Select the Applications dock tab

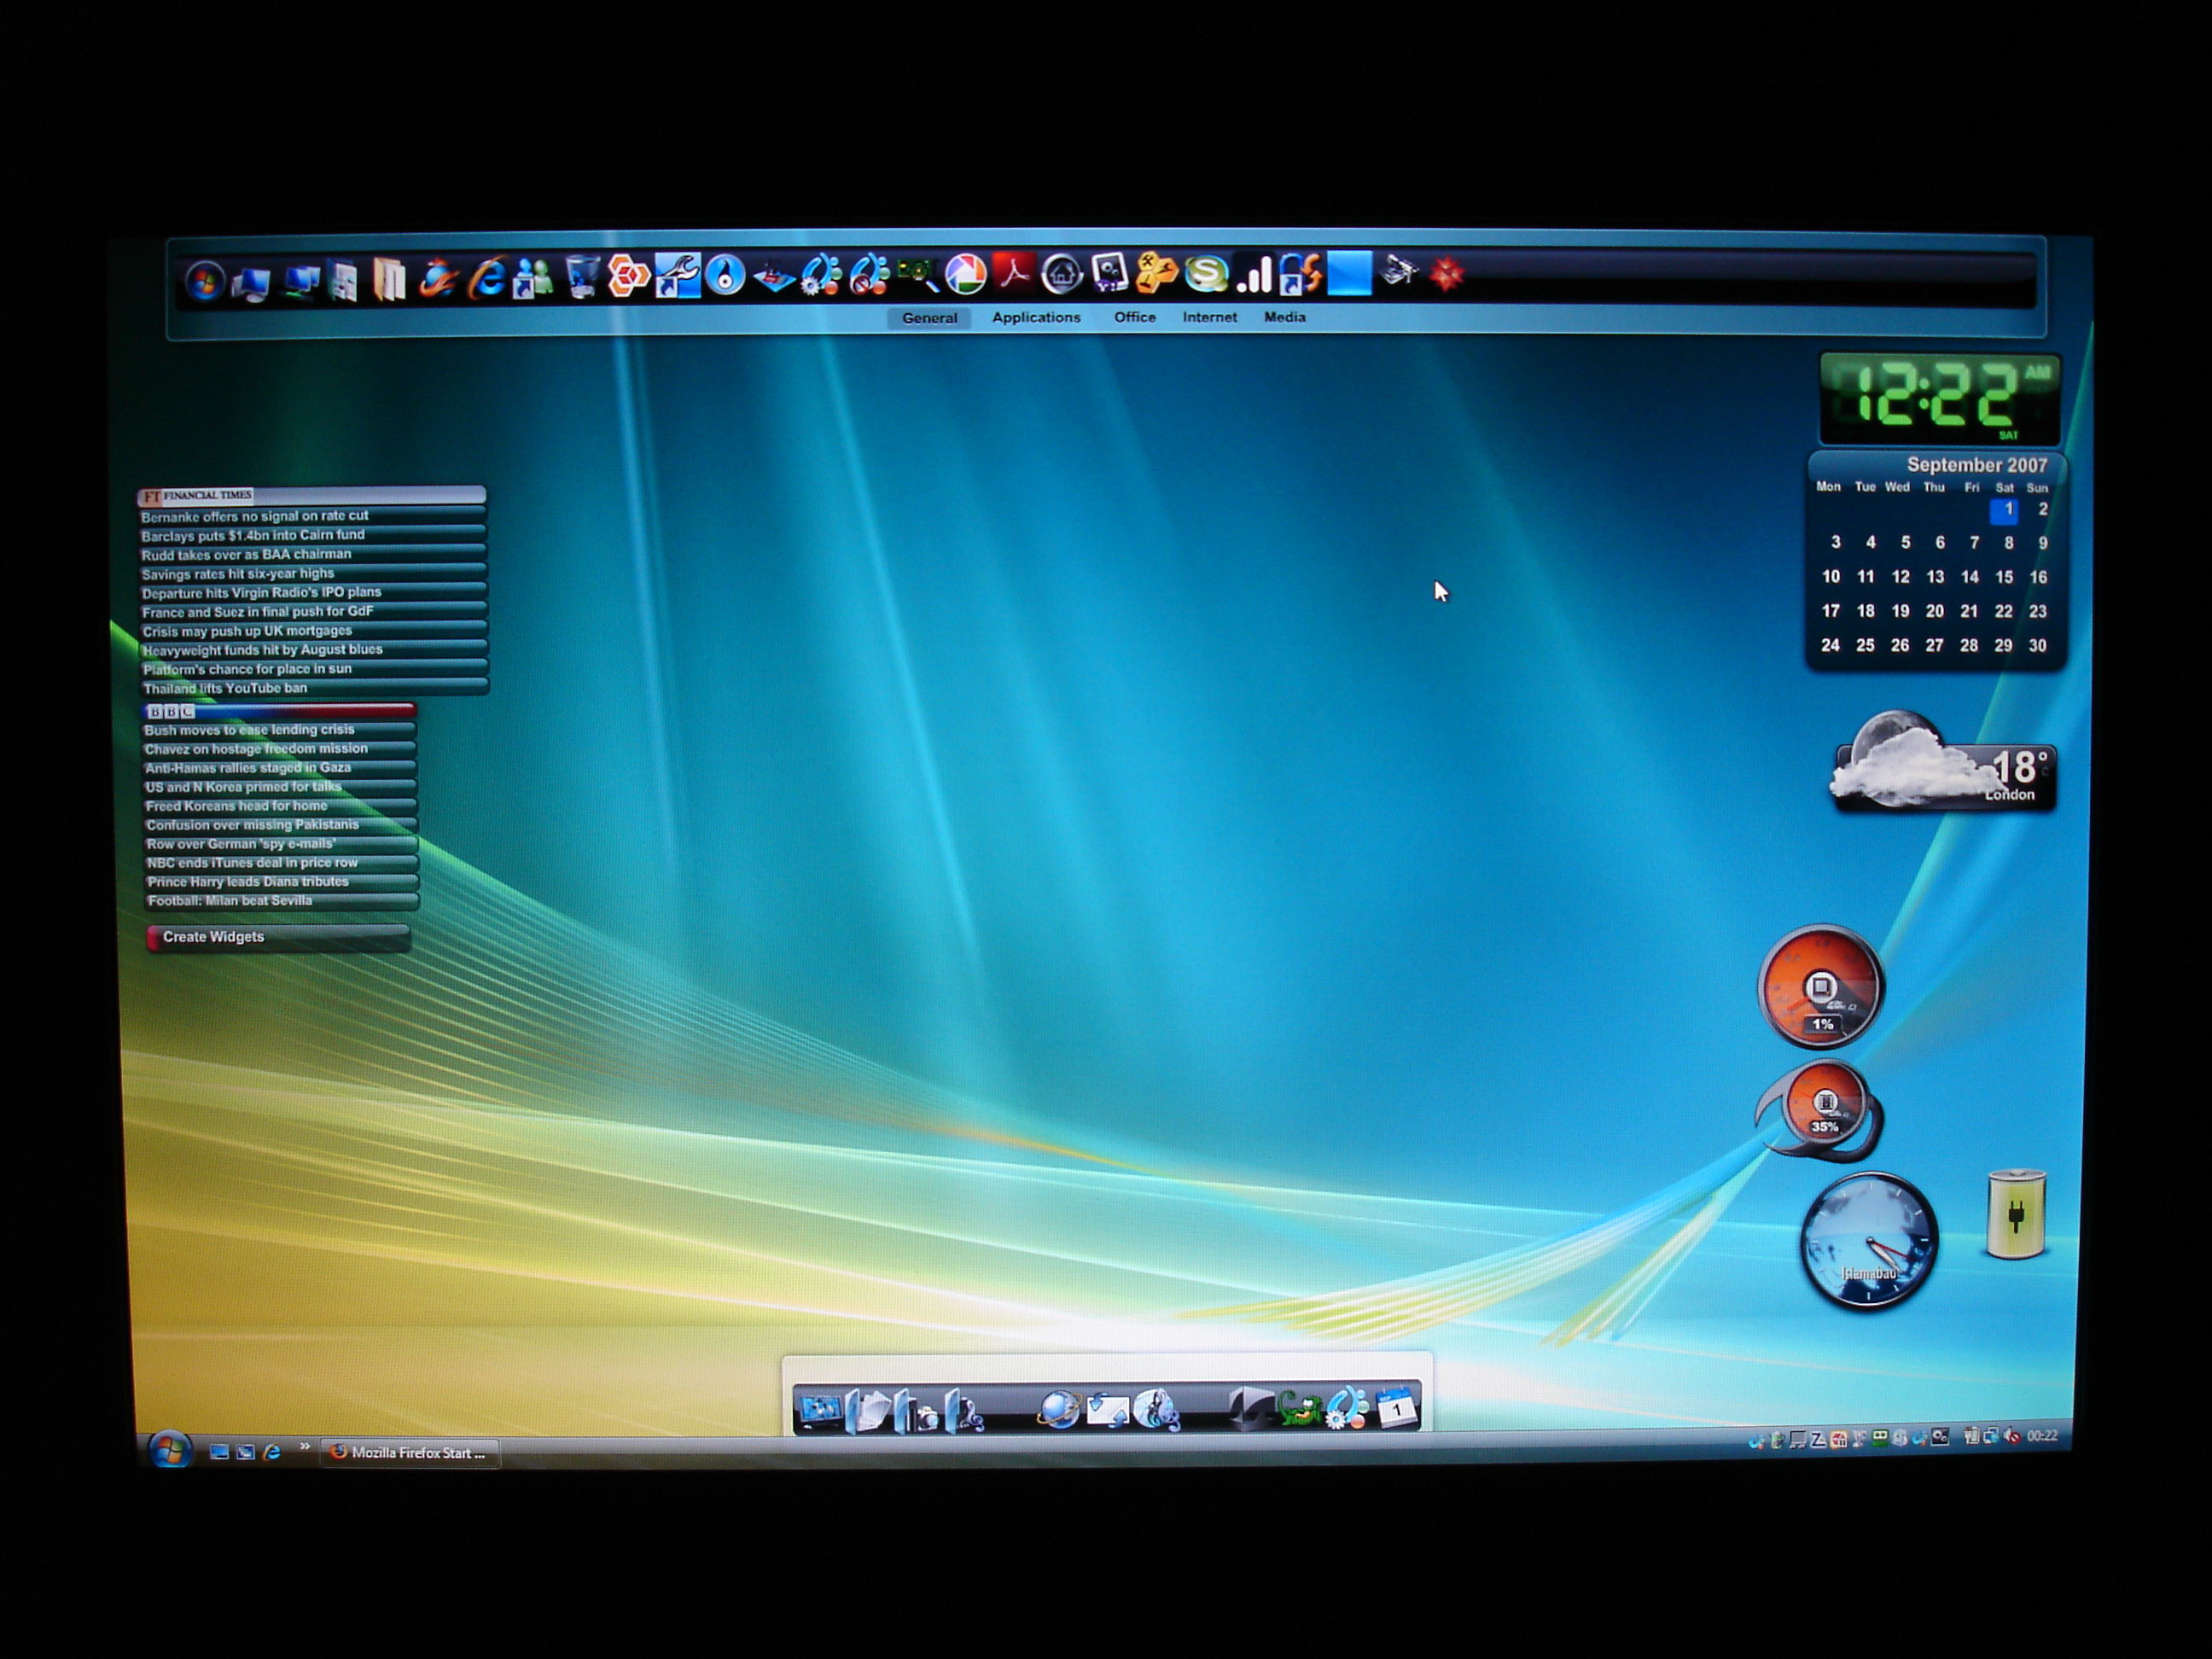tap(1036, 317)
